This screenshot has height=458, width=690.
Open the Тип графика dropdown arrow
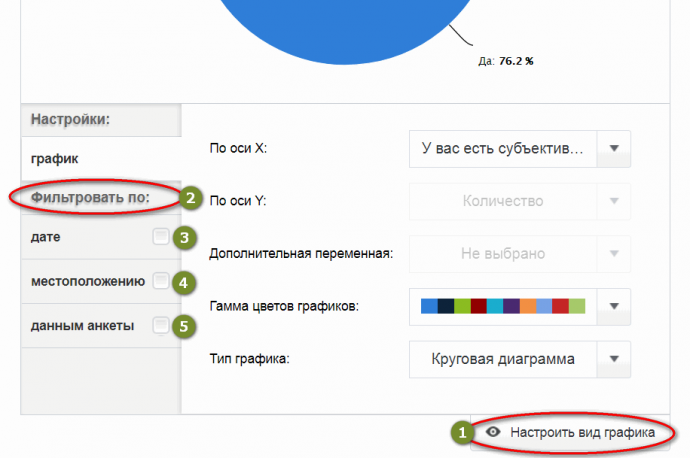(614, 359)
